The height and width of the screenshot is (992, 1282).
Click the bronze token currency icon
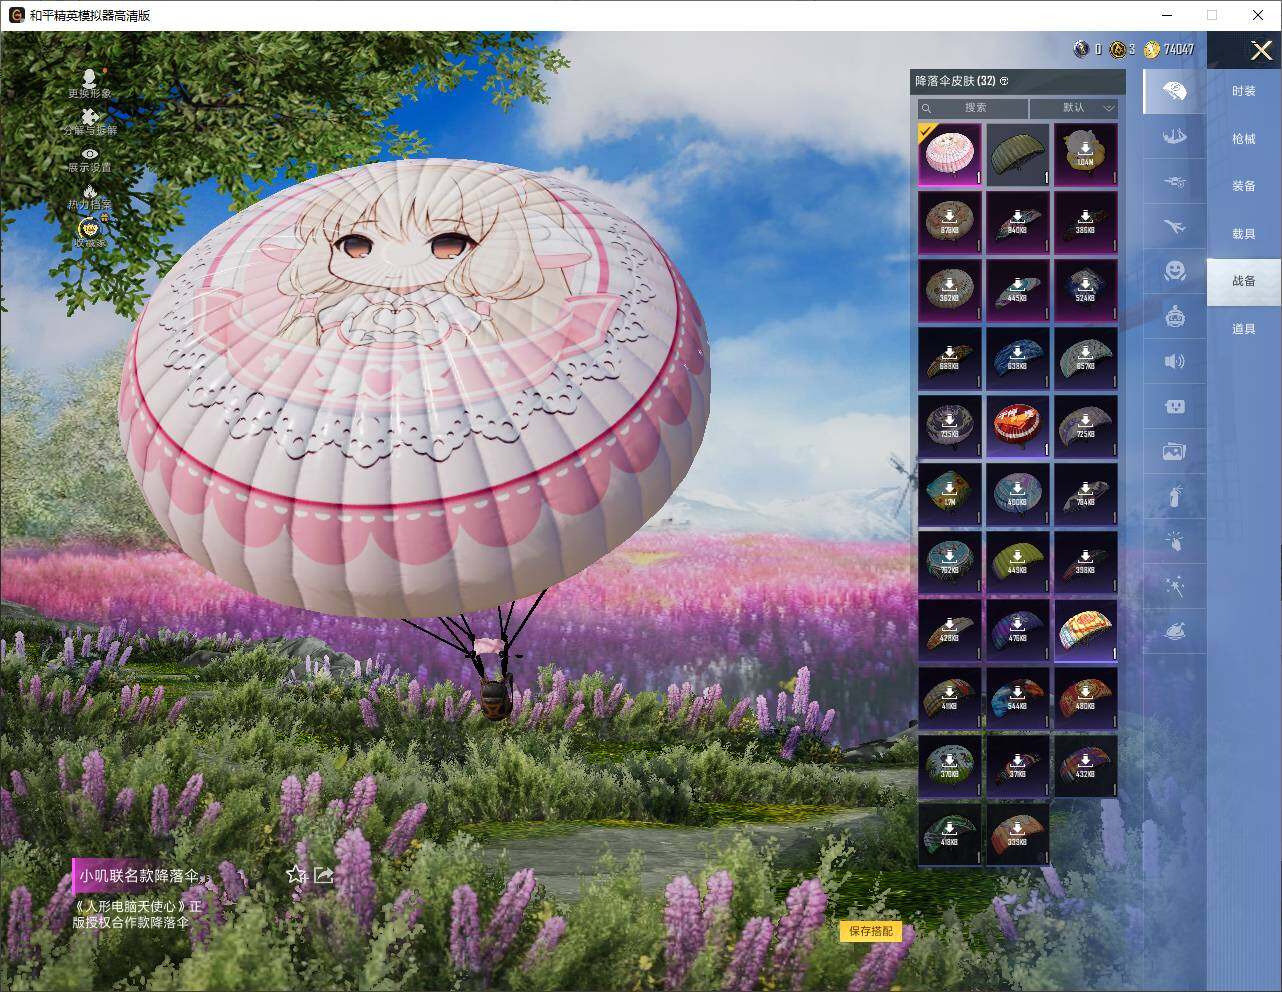[1117, 49]
